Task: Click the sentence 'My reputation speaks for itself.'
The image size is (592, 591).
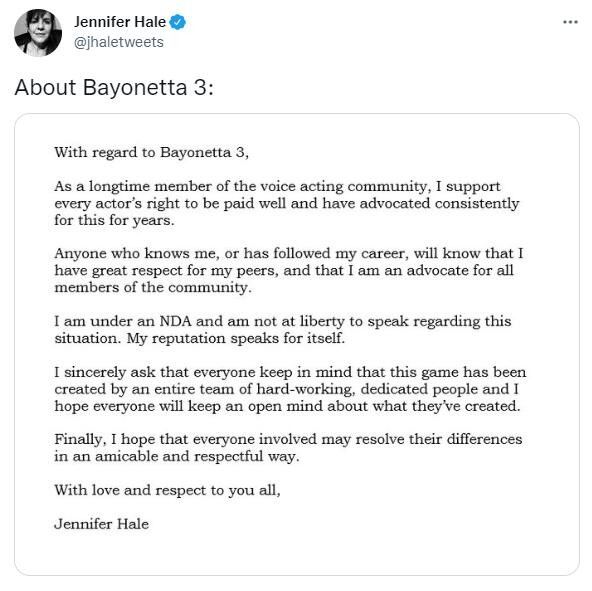Action: coord(236,338)
